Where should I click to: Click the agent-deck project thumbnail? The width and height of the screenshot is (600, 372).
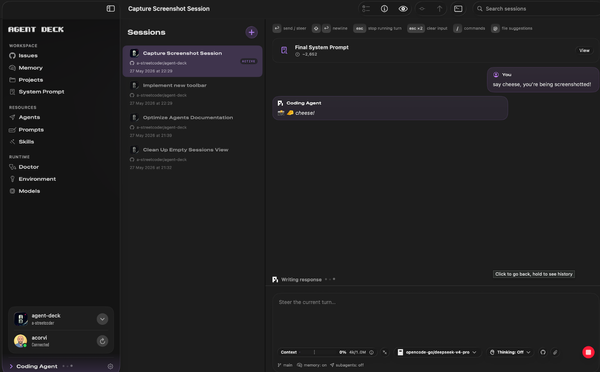pyautogui.click(x=21, y=319)
